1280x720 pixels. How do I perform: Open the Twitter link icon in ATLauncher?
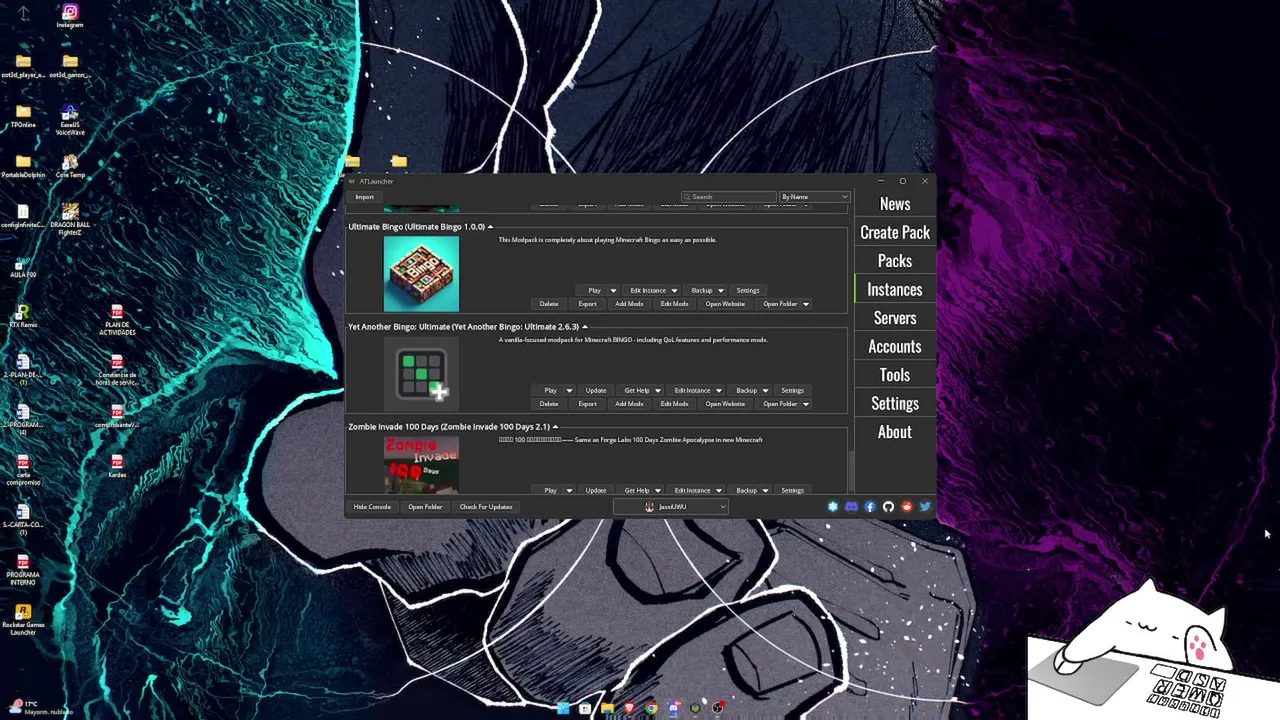pyautogui.click(x=925, y=507)
